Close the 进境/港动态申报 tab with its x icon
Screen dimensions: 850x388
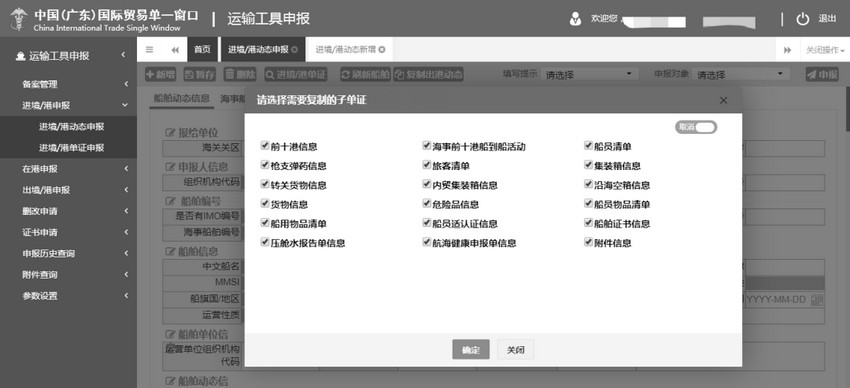294,49
